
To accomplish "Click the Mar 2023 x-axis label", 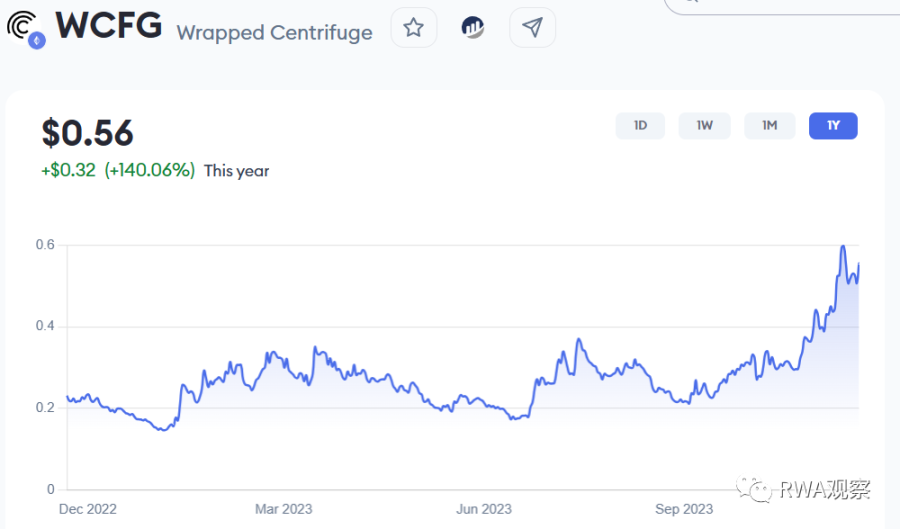I will coord(284,509).
